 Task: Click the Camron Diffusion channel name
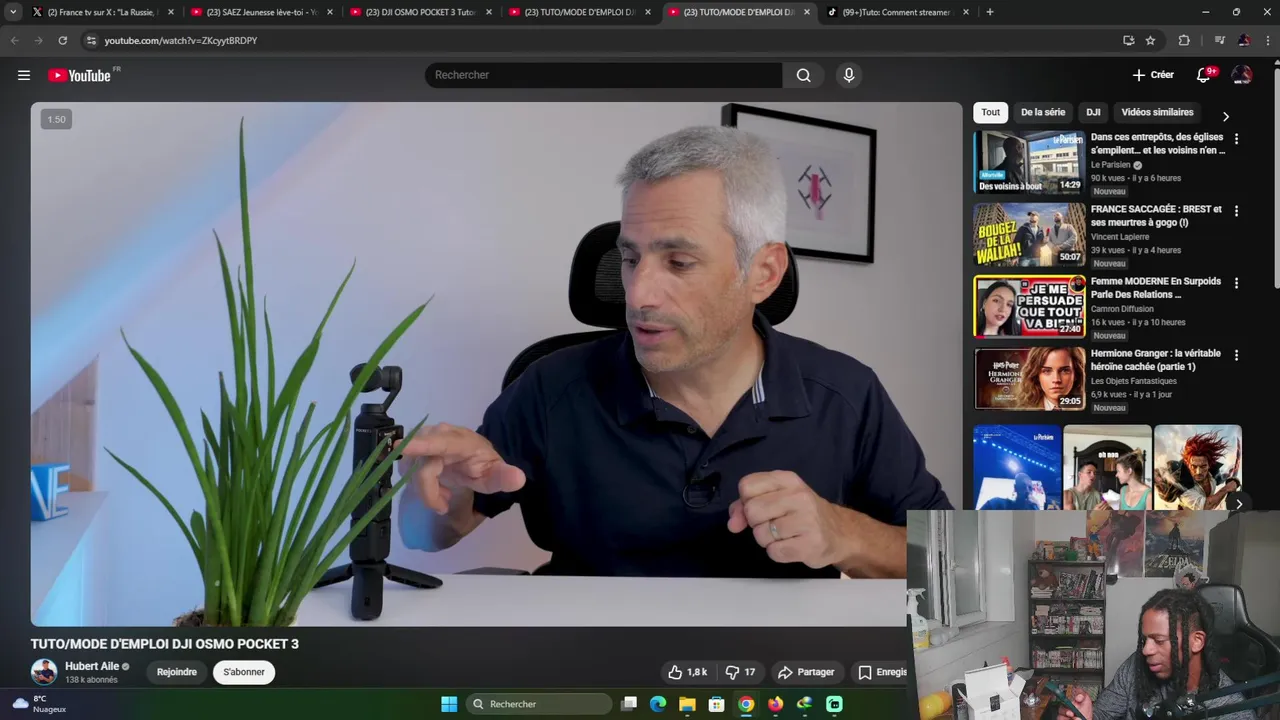(x=1122, y=309)
